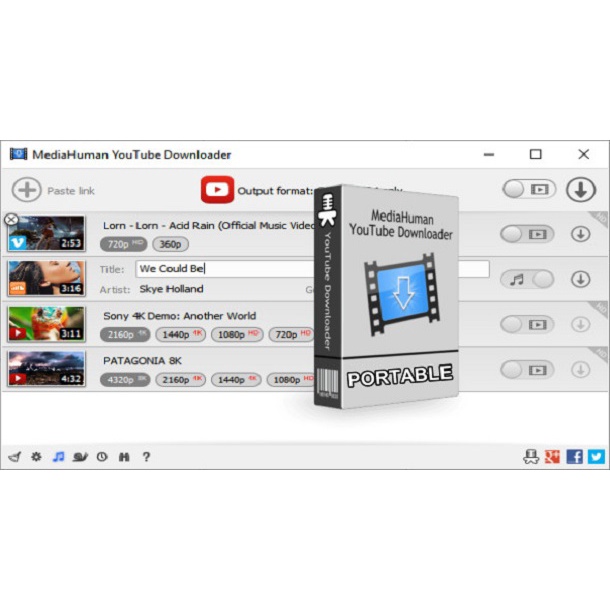Screen dimensions: 610x610
Task: Open the Lorn Acid Rain thumbnail
Action: coord(46,234)
